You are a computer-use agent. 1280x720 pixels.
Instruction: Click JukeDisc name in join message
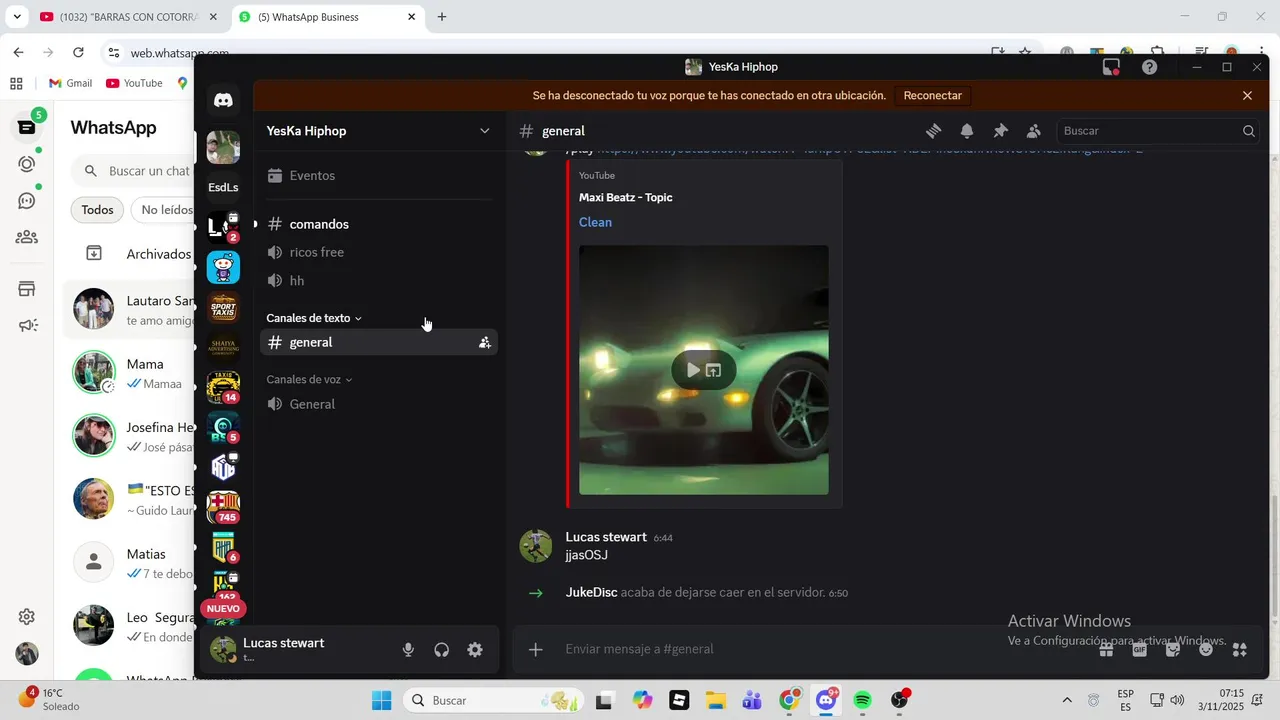591,592
